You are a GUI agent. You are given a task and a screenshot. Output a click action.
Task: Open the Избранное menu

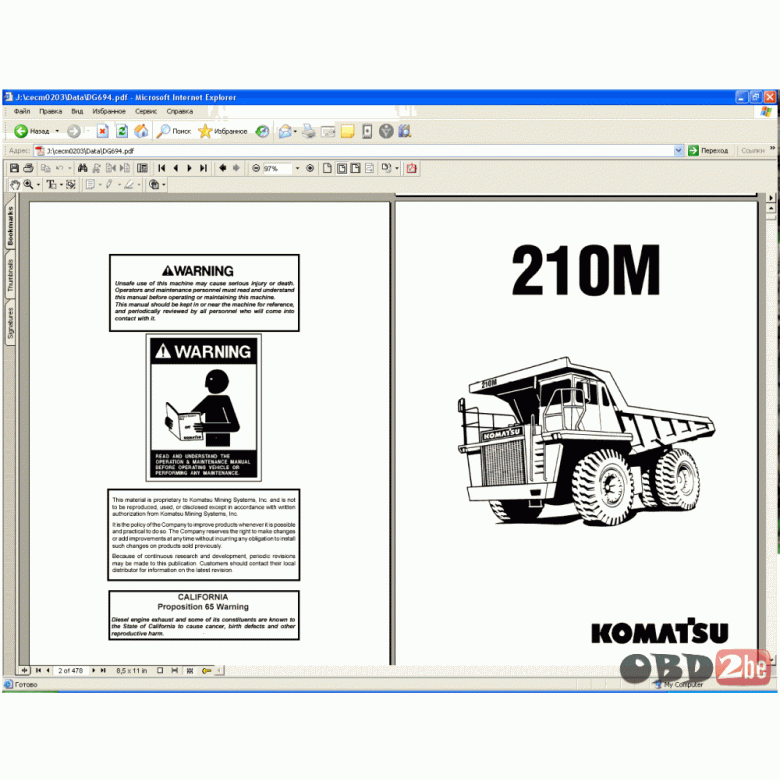[x=109, y=111]
